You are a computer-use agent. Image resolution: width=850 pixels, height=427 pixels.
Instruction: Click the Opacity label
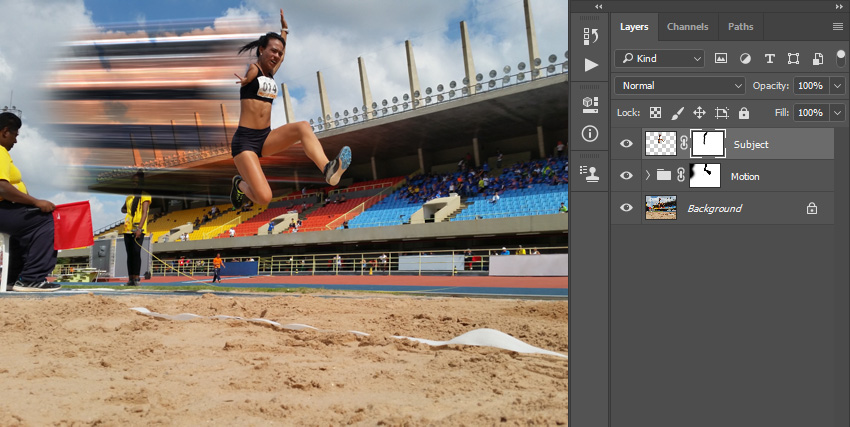[x=770, y=86]
